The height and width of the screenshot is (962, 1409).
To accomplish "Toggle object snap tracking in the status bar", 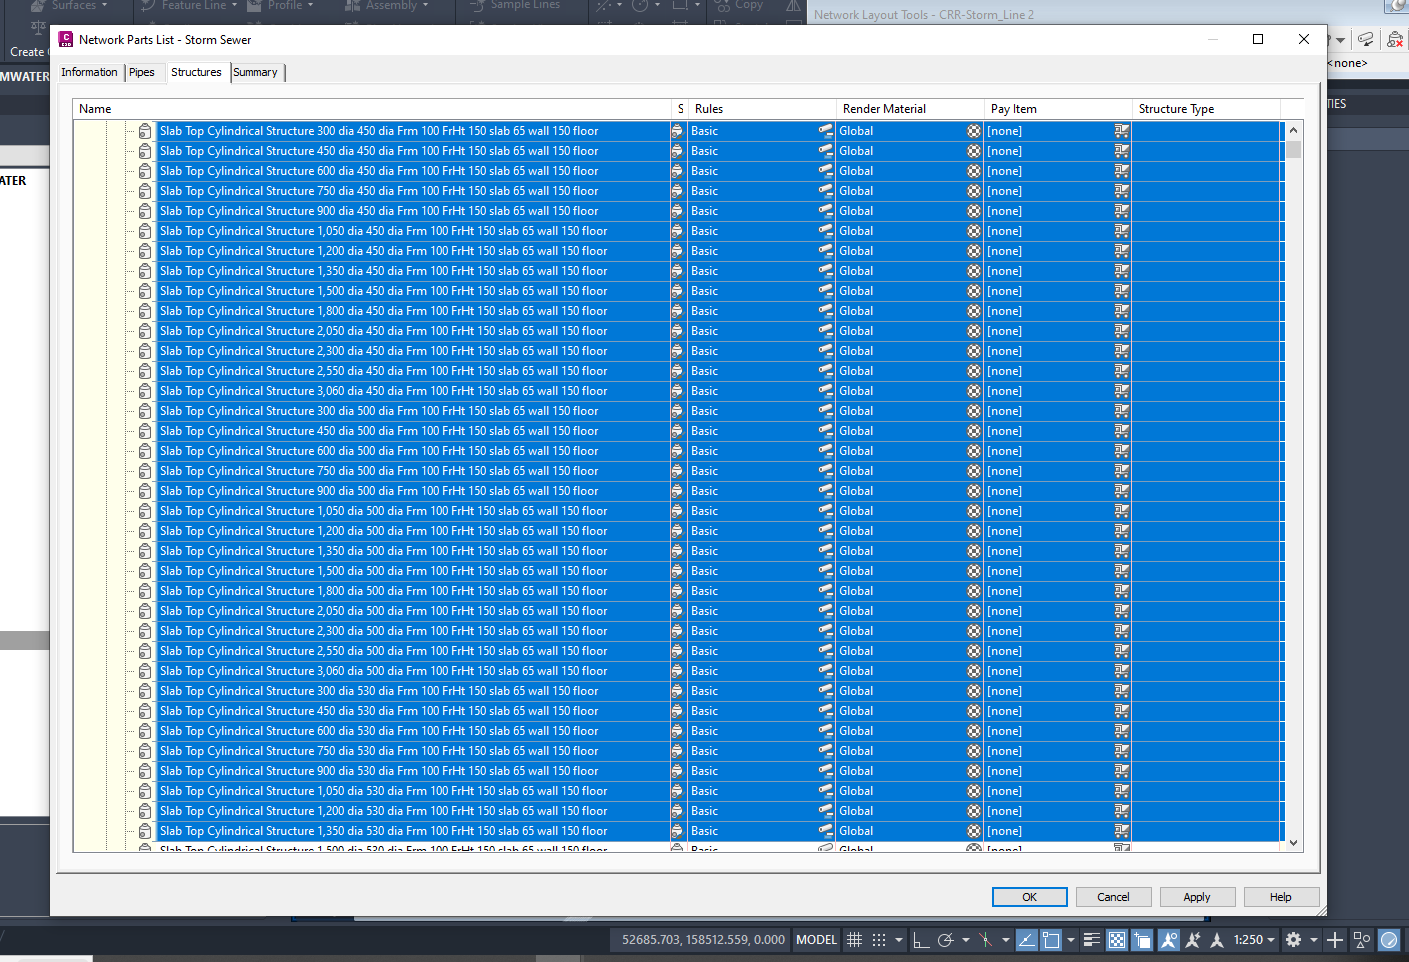I will [x=986, y=940].
